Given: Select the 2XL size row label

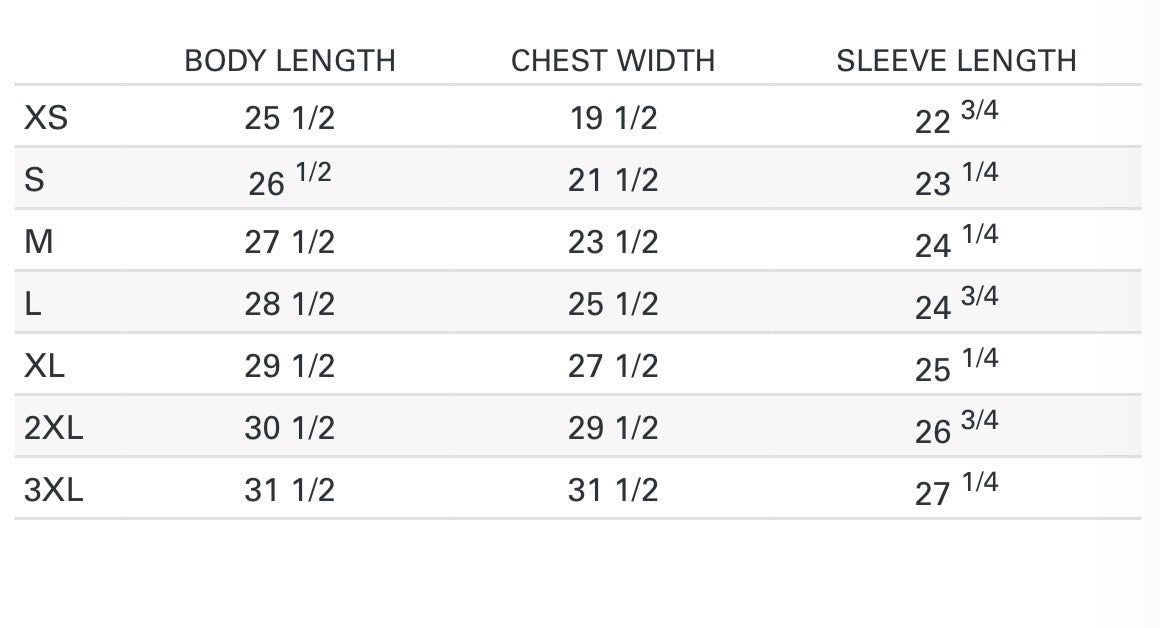Looking at the screenshot, I should tap(54, 429).
